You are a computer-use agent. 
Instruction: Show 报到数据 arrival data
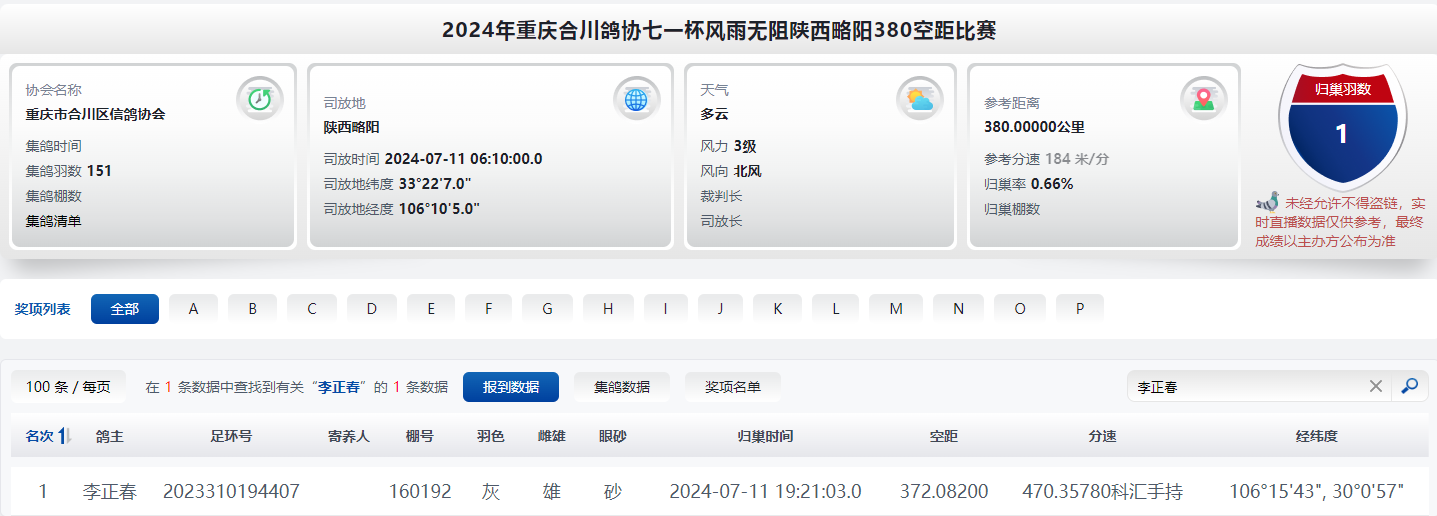[x=510, y=387]
